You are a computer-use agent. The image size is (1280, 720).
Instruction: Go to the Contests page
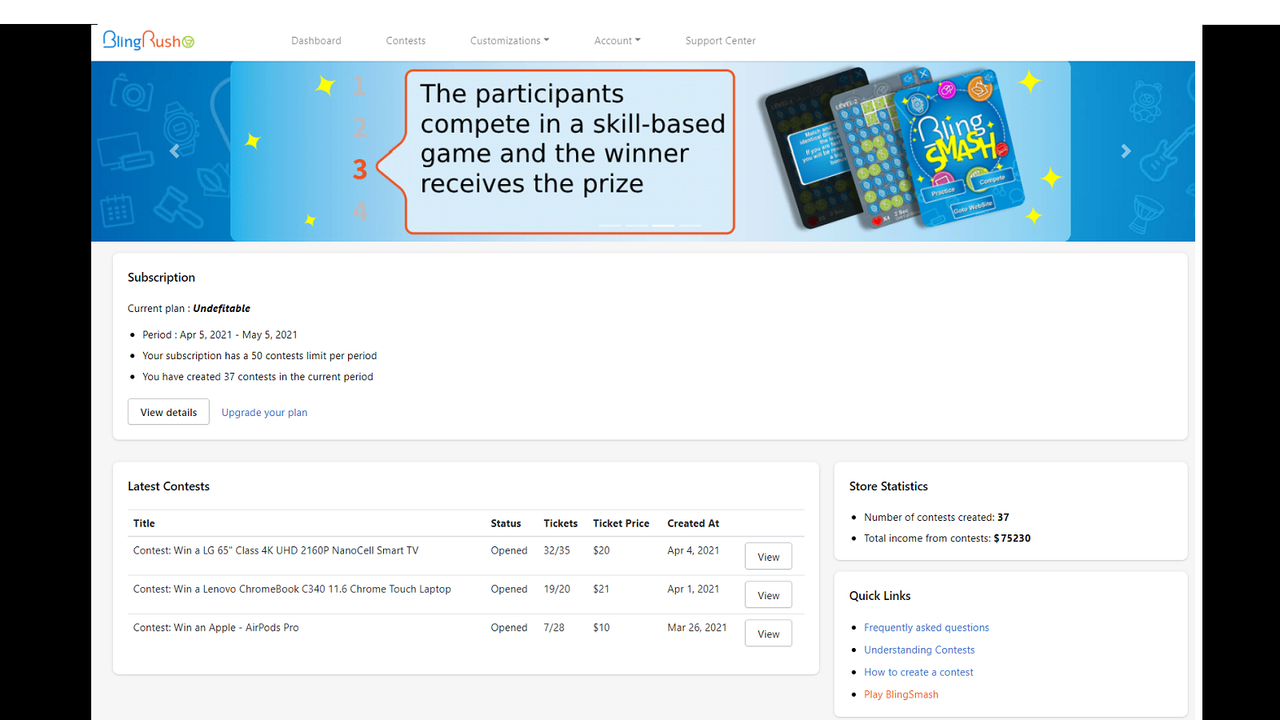(406, 41)
